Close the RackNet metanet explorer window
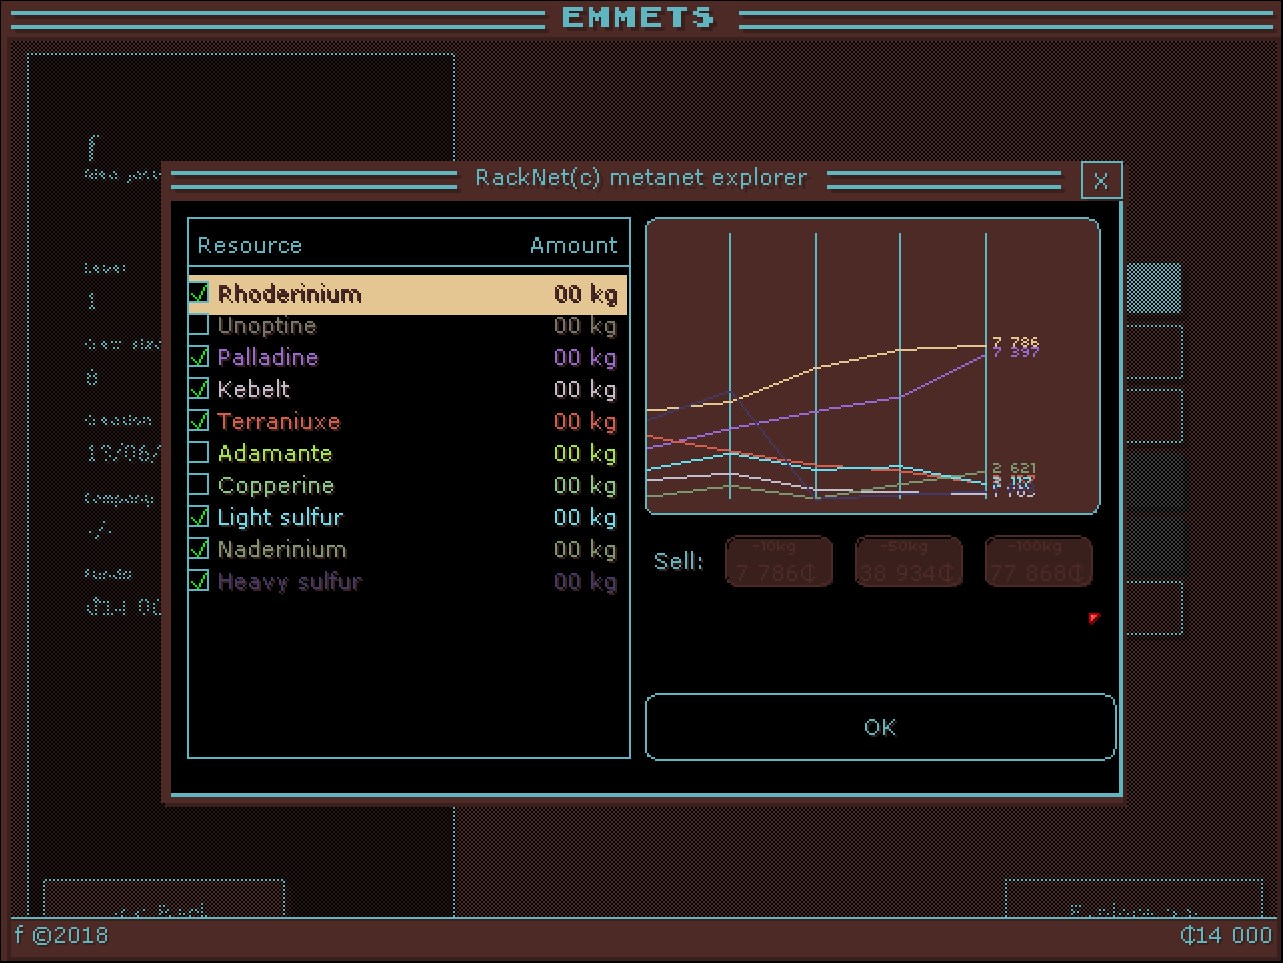The image size is (1283, 963). [1101, 181]
